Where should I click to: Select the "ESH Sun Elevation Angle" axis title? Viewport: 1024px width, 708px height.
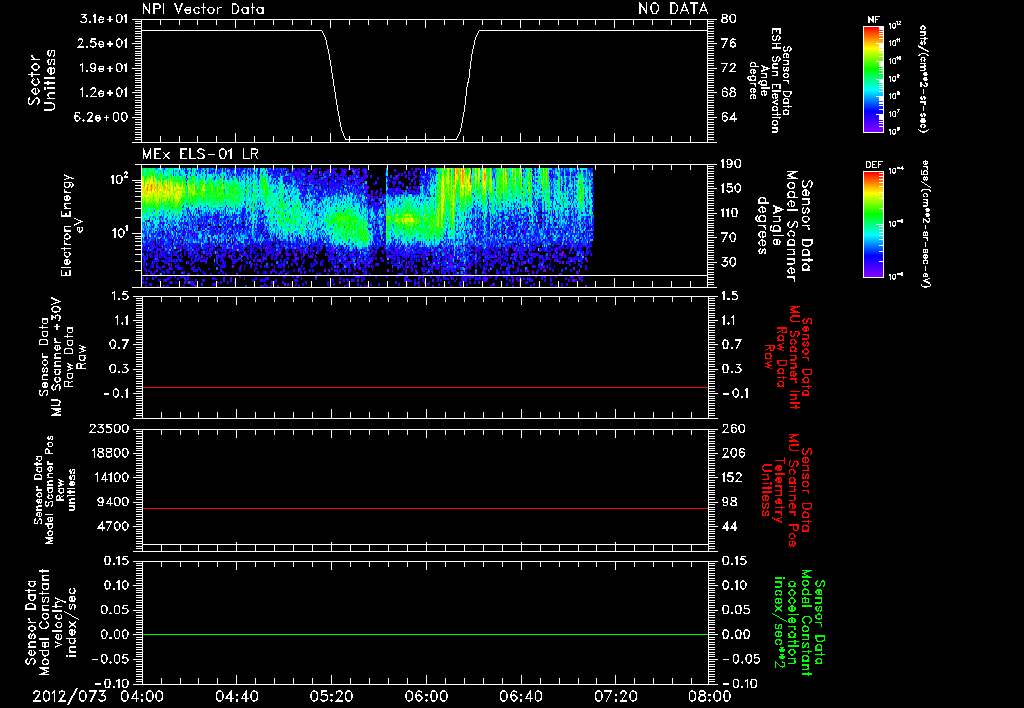tap(771, 80)
